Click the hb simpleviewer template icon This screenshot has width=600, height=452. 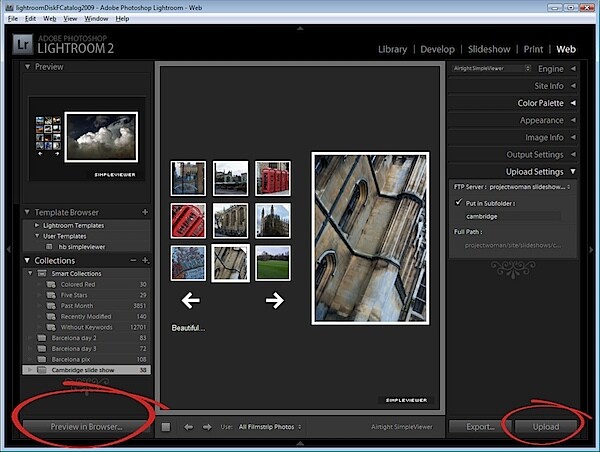point(49,246)
